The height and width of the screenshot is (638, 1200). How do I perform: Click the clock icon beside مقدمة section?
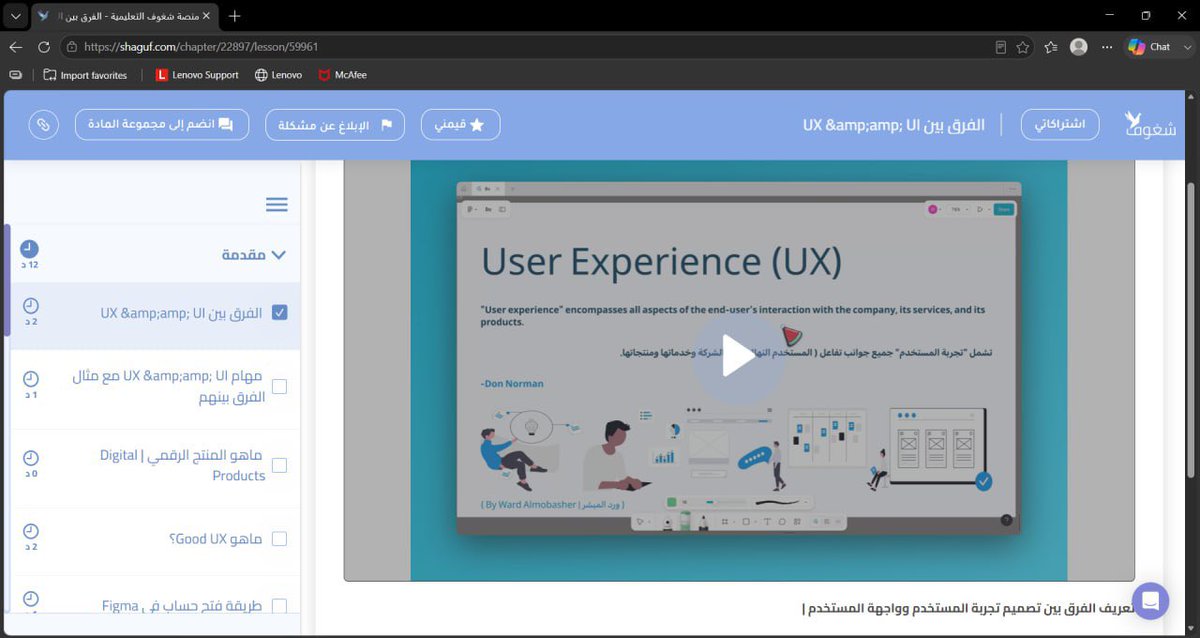pos(30,249)
